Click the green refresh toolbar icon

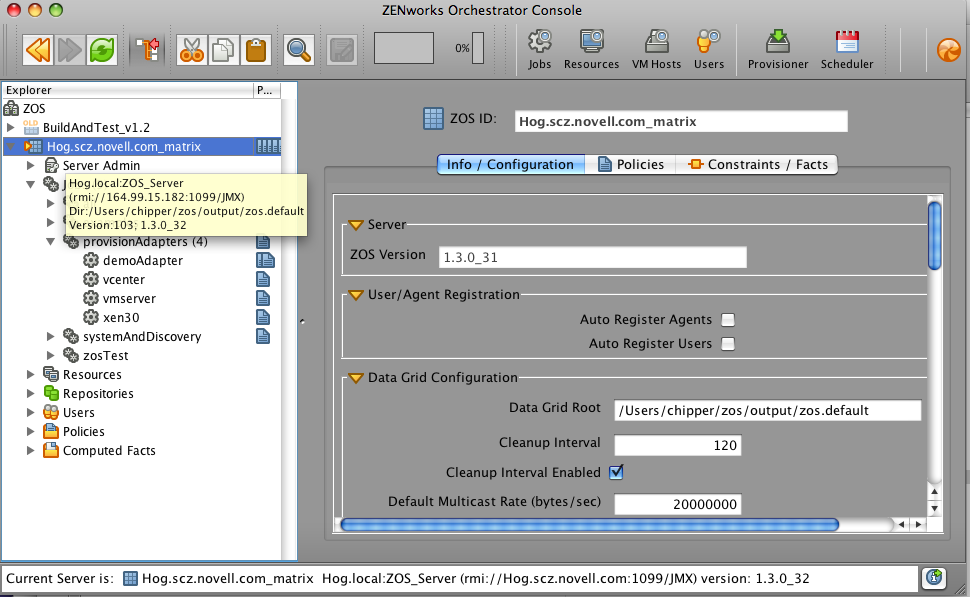[x=101, y=49]
